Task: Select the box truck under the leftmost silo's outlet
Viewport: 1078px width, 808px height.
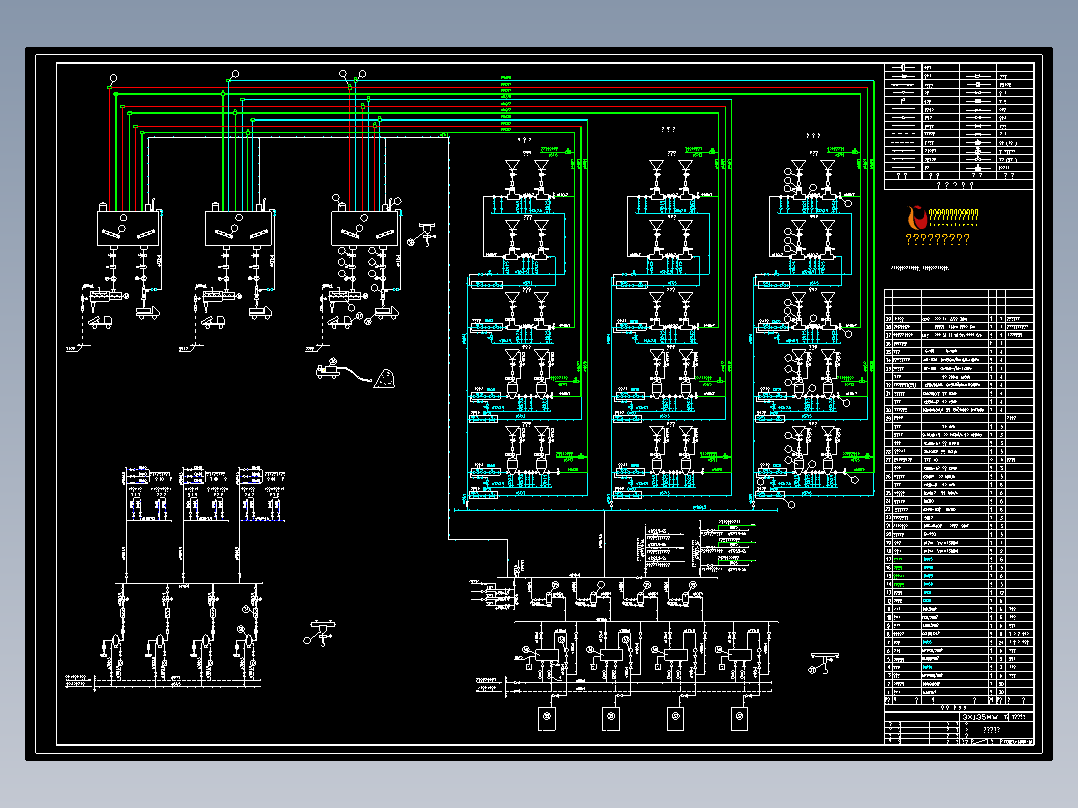Action: [147, 313]
